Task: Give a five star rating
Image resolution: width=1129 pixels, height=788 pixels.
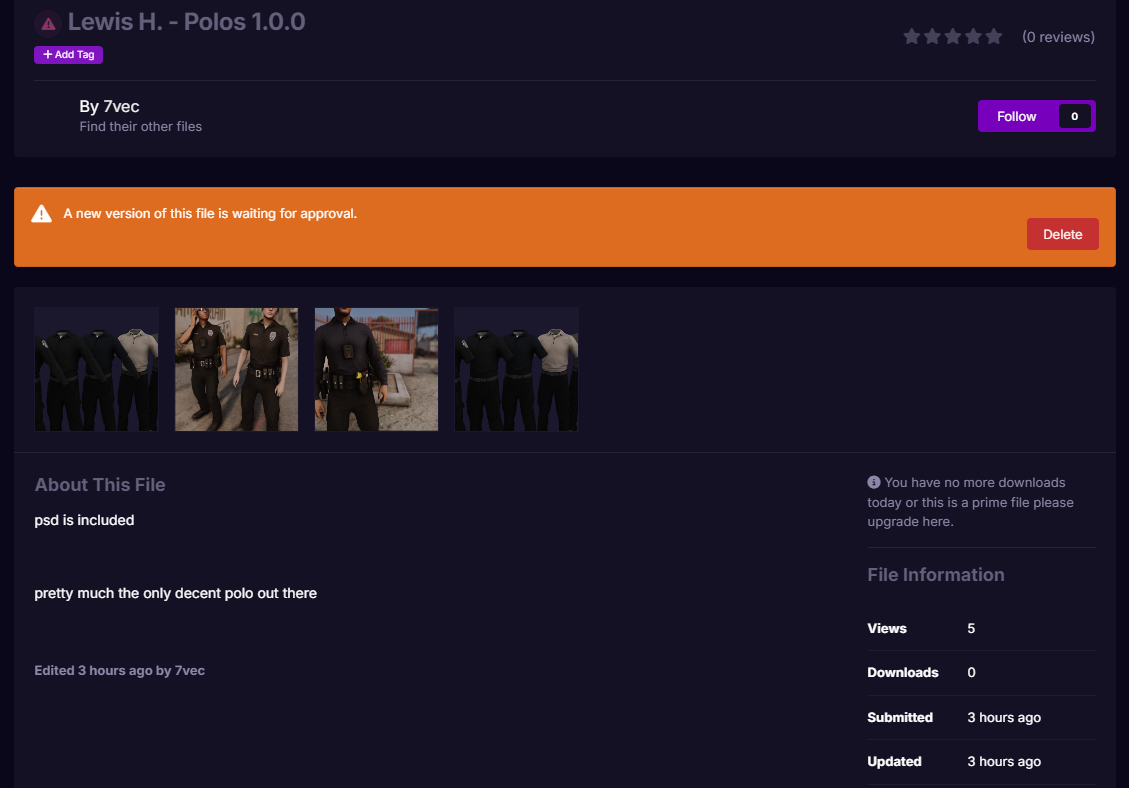Action: [993, 37]
